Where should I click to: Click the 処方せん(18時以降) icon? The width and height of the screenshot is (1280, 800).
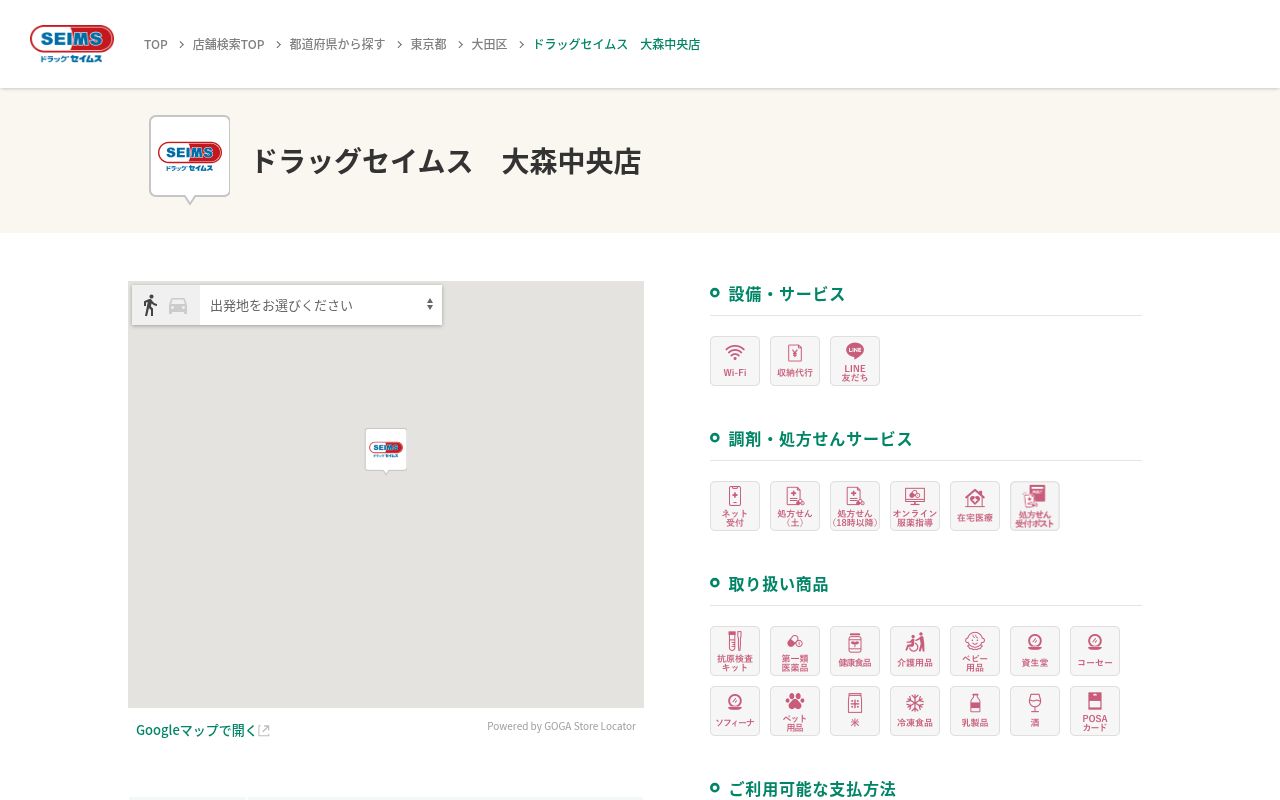point(855,506)
